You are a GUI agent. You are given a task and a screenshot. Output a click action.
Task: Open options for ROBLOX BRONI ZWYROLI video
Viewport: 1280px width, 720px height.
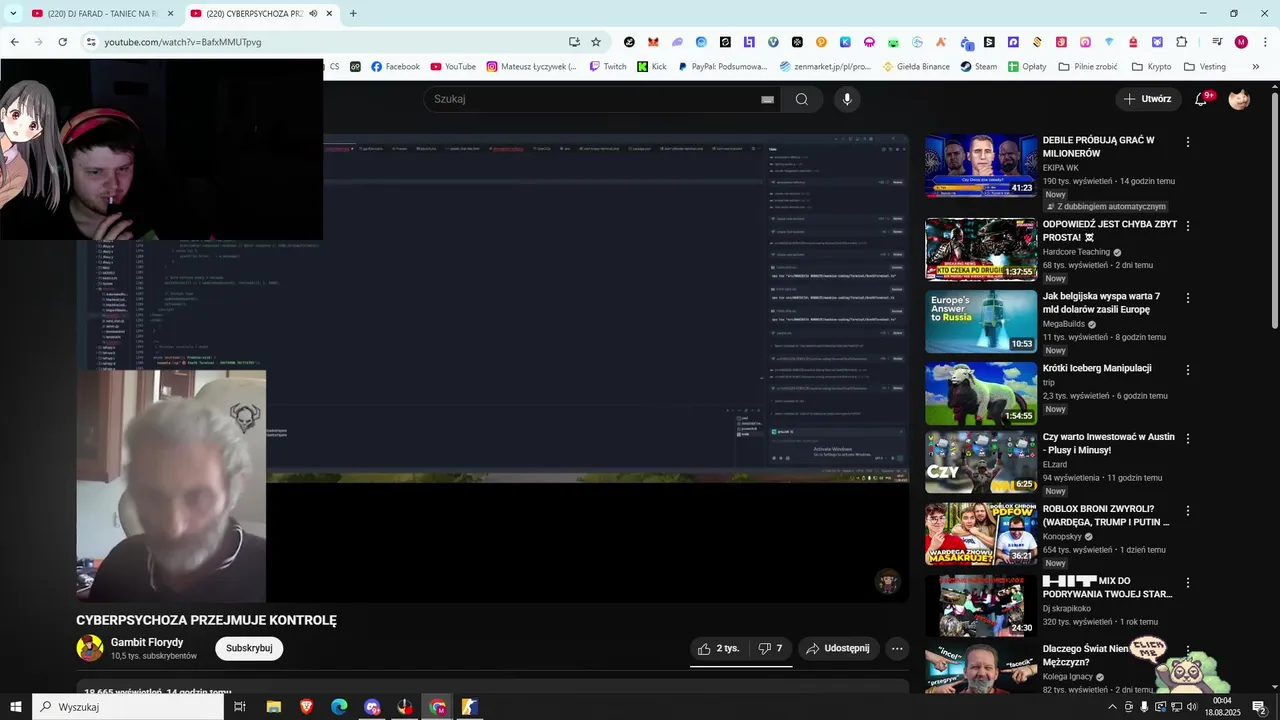pyautogui.click(x=1188, y=510)
